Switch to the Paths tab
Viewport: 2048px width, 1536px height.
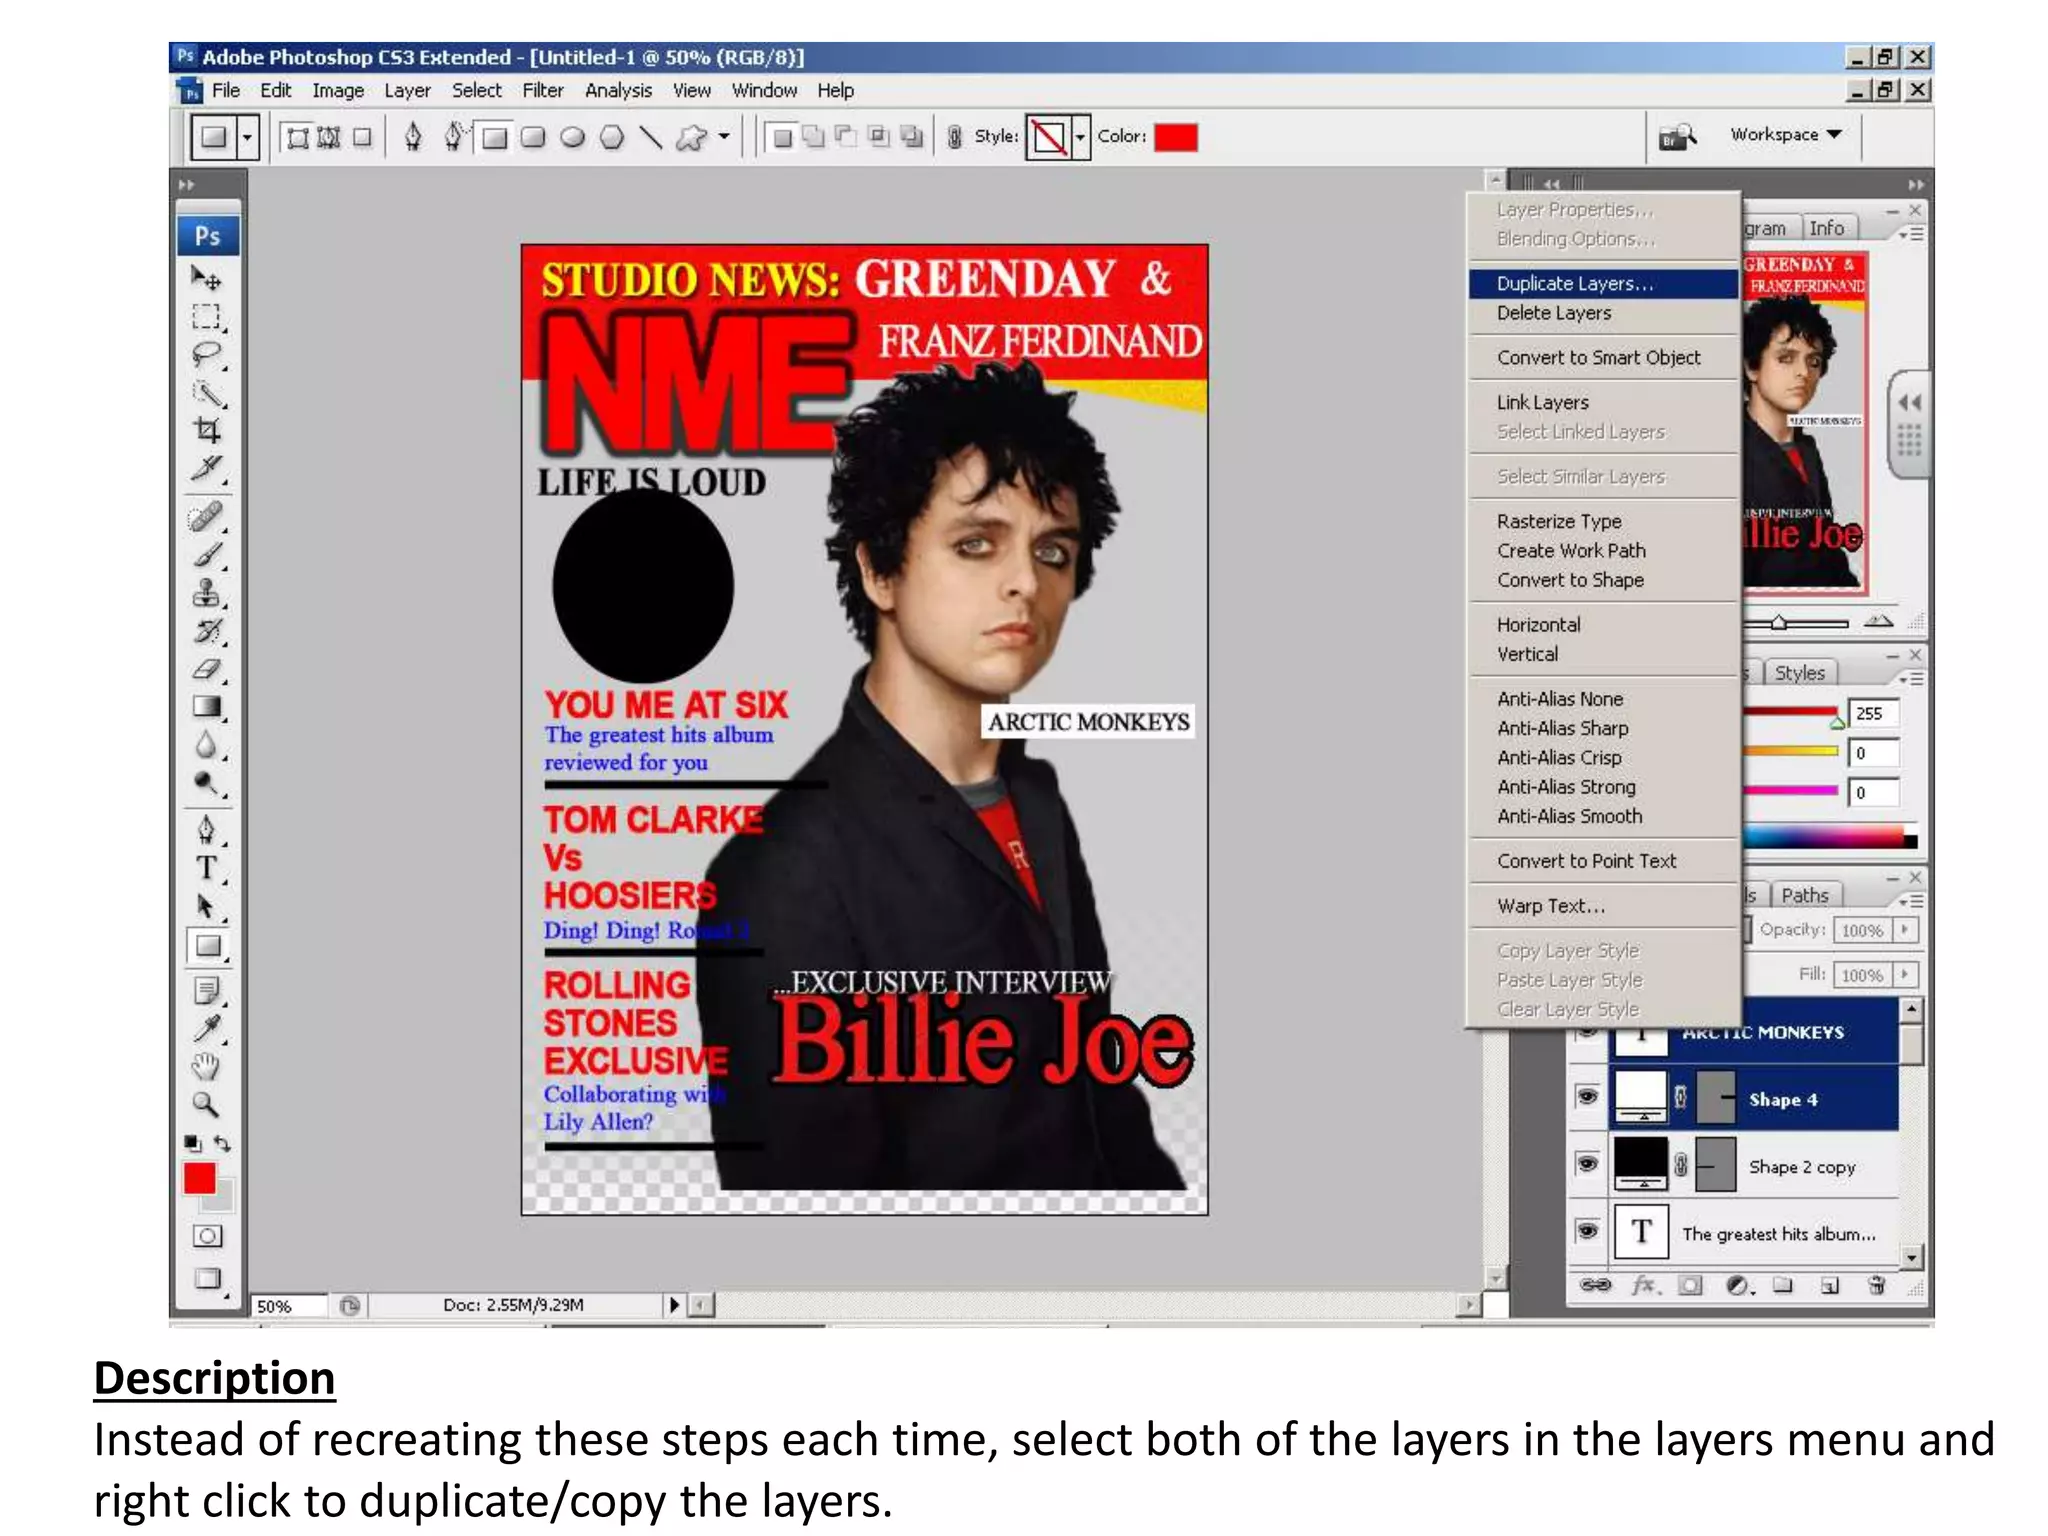1804,895
